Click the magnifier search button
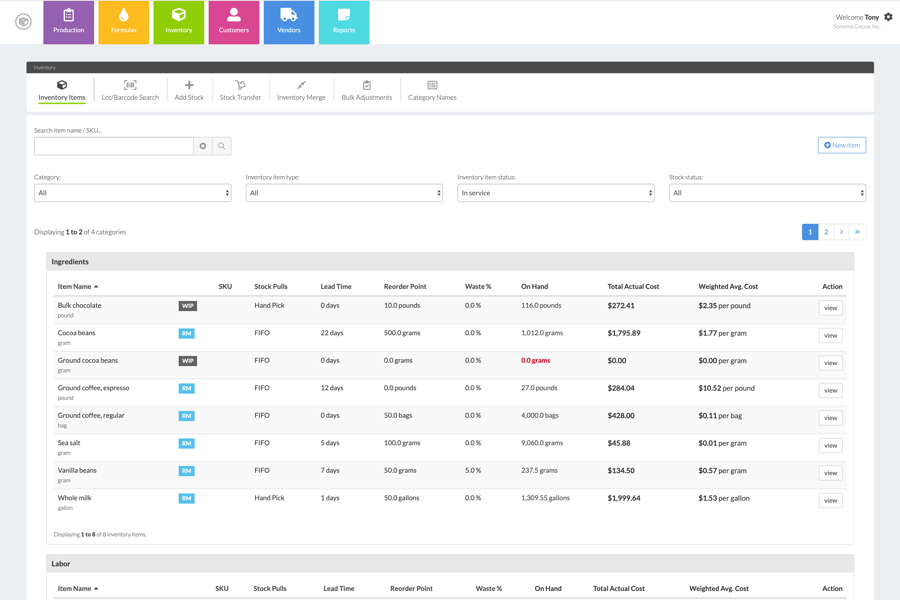The image size is (900, 600). (x=222, y=146)
